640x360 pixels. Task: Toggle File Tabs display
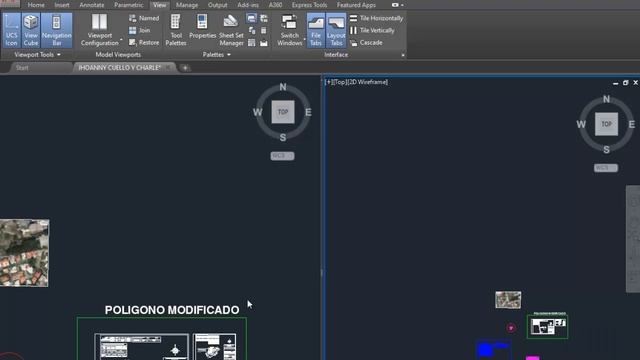316,30
